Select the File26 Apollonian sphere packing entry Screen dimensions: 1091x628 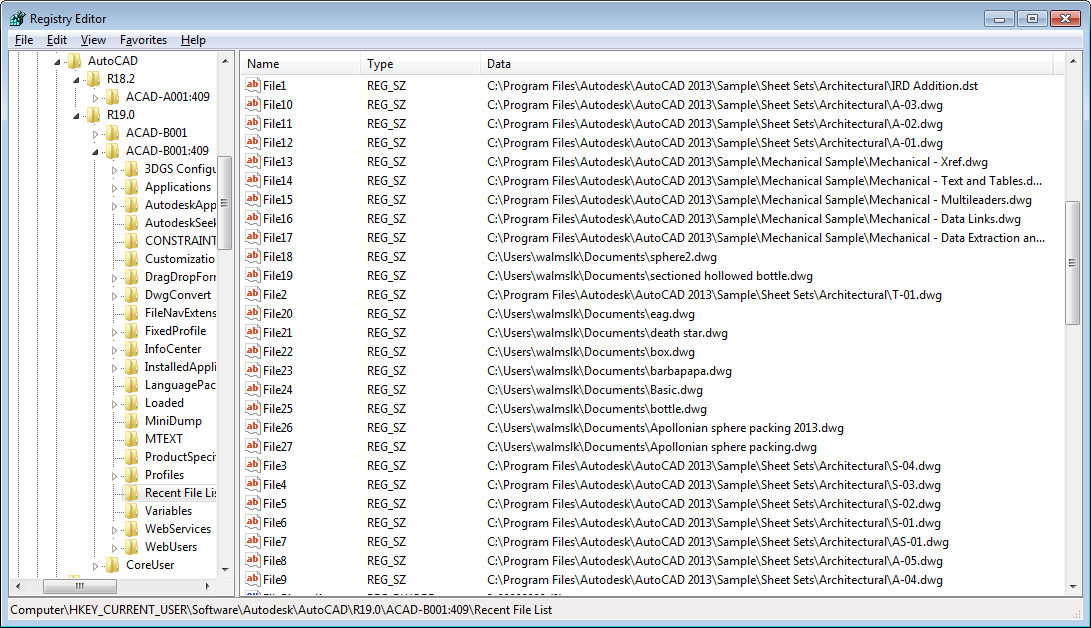click(665, 428)
